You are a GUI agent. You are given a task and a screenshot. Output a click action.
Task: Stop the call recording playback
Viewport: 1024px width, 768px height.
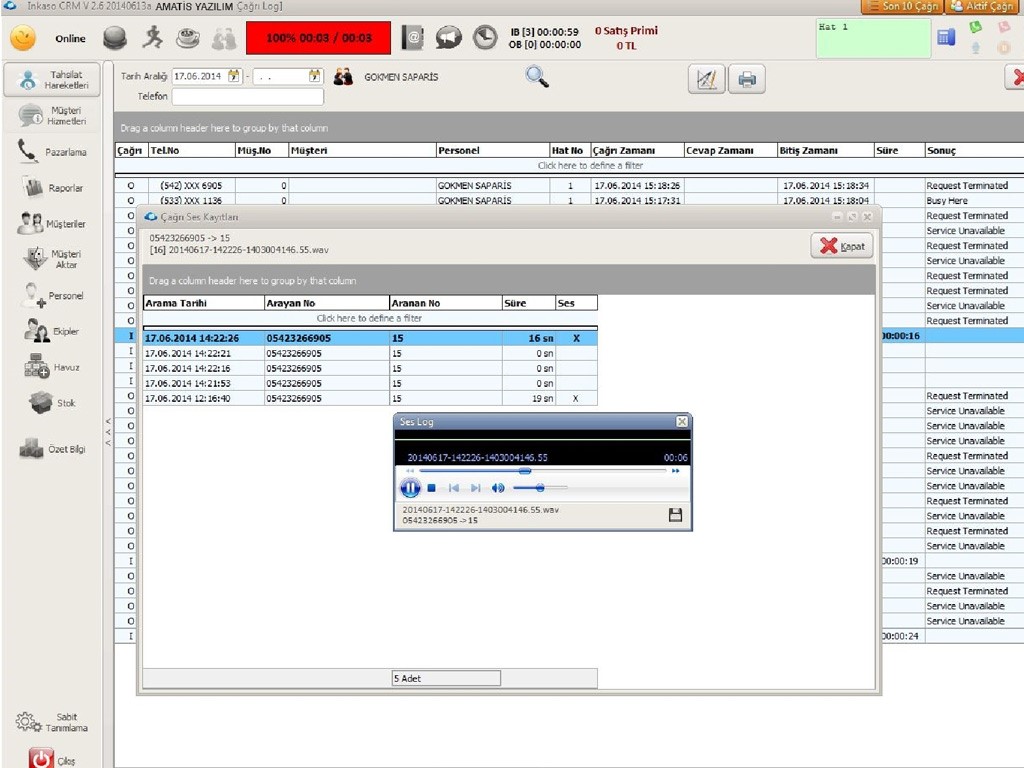pyautogui.click(x=432, y=488)
